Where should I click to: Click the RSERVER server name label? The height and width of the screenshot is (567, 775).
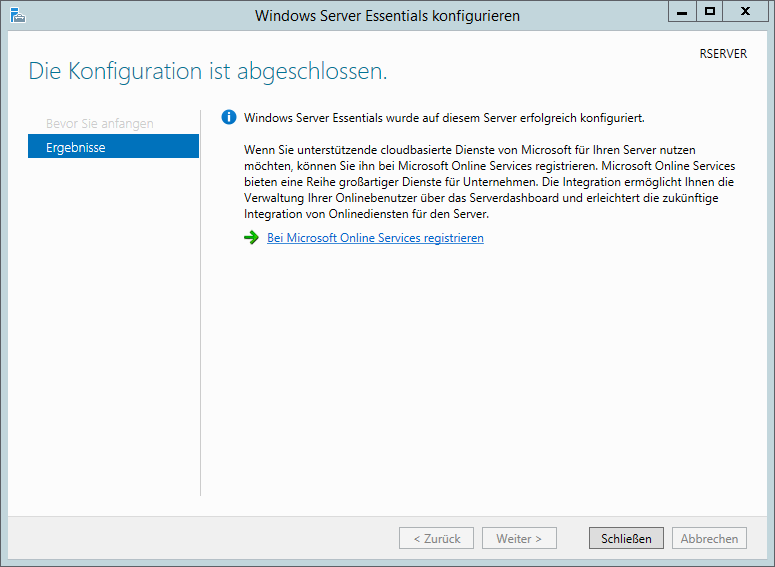tap(723, 53)
